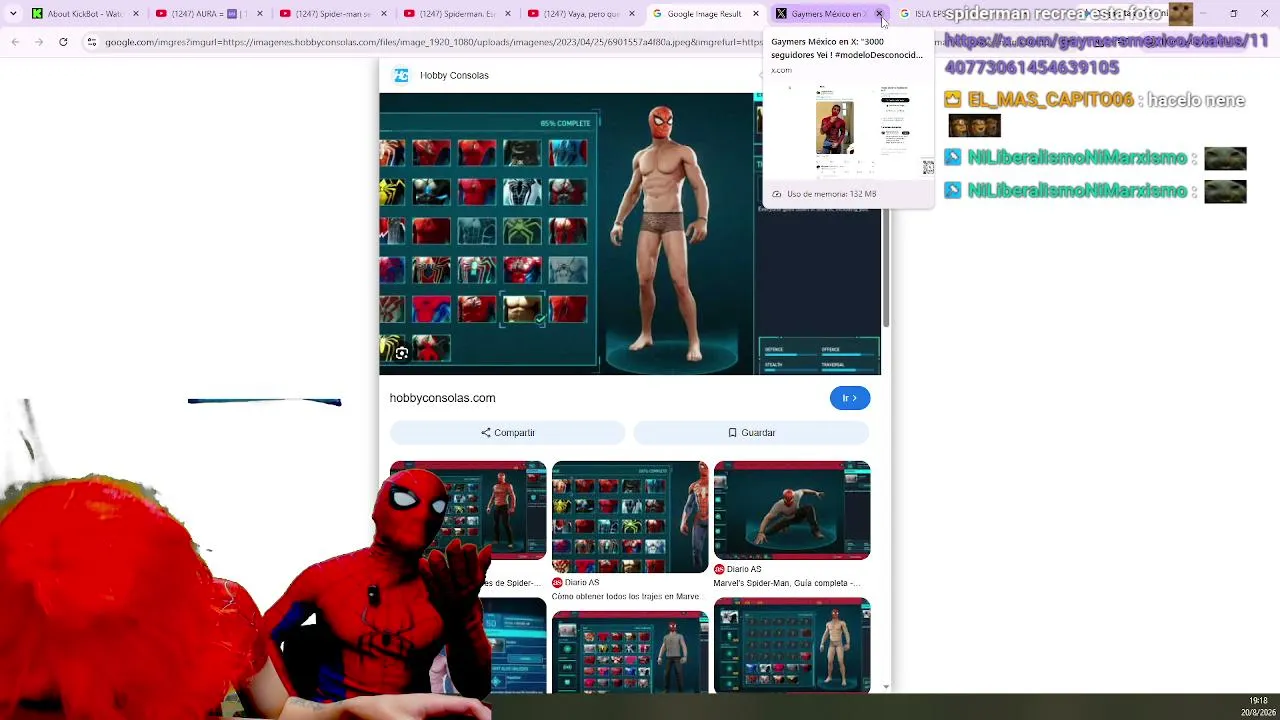The image size is (1280, 720).
Task: Close the Spiderman. Es YouTube tab
Action: pos(508,14)
